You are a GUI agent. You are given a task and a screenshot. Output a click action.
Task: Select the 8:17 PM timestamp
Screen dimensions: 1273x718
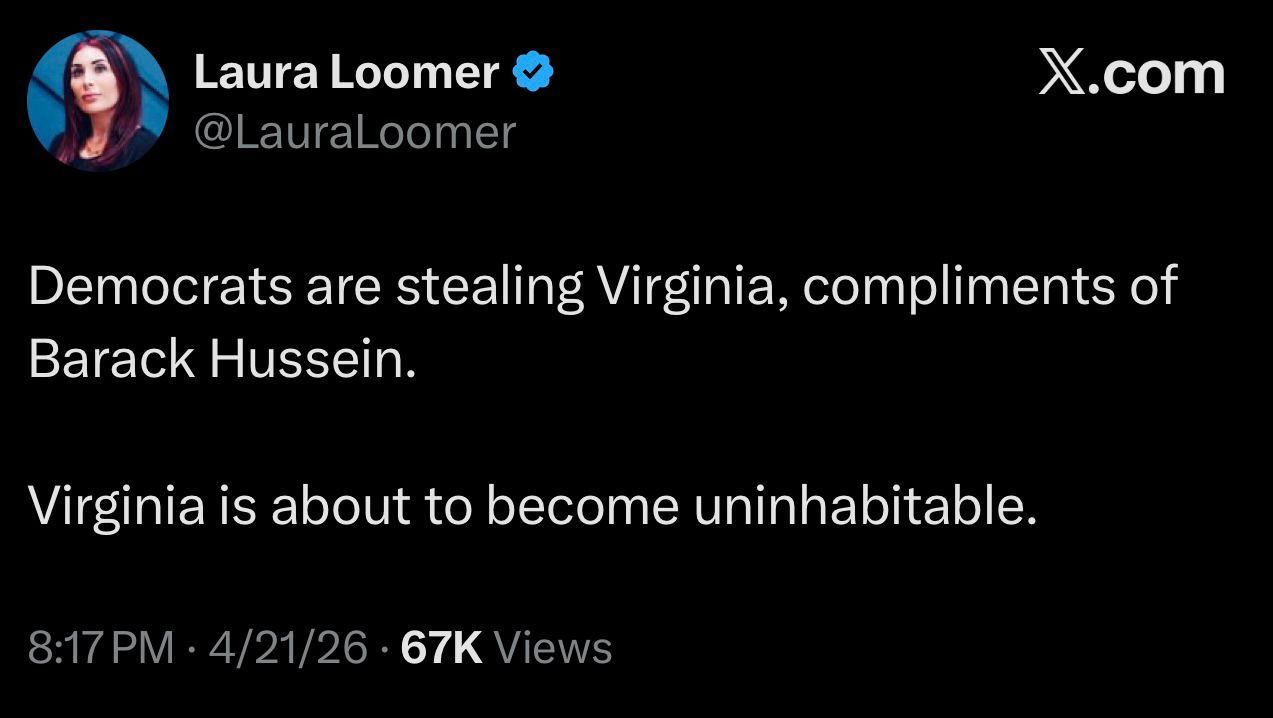(101, 648)
